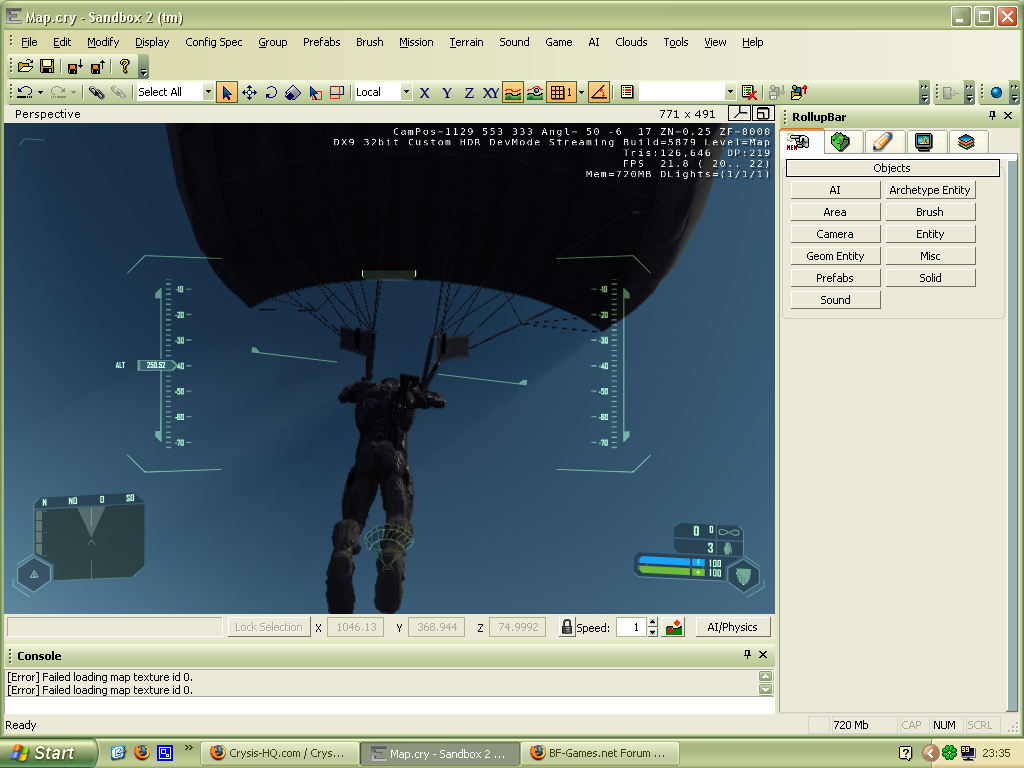Image resolution: width=1024 pixels, height=768 pixels.
Task: Click the RollupBar pin icon
Action: click(x=992, y=116)
